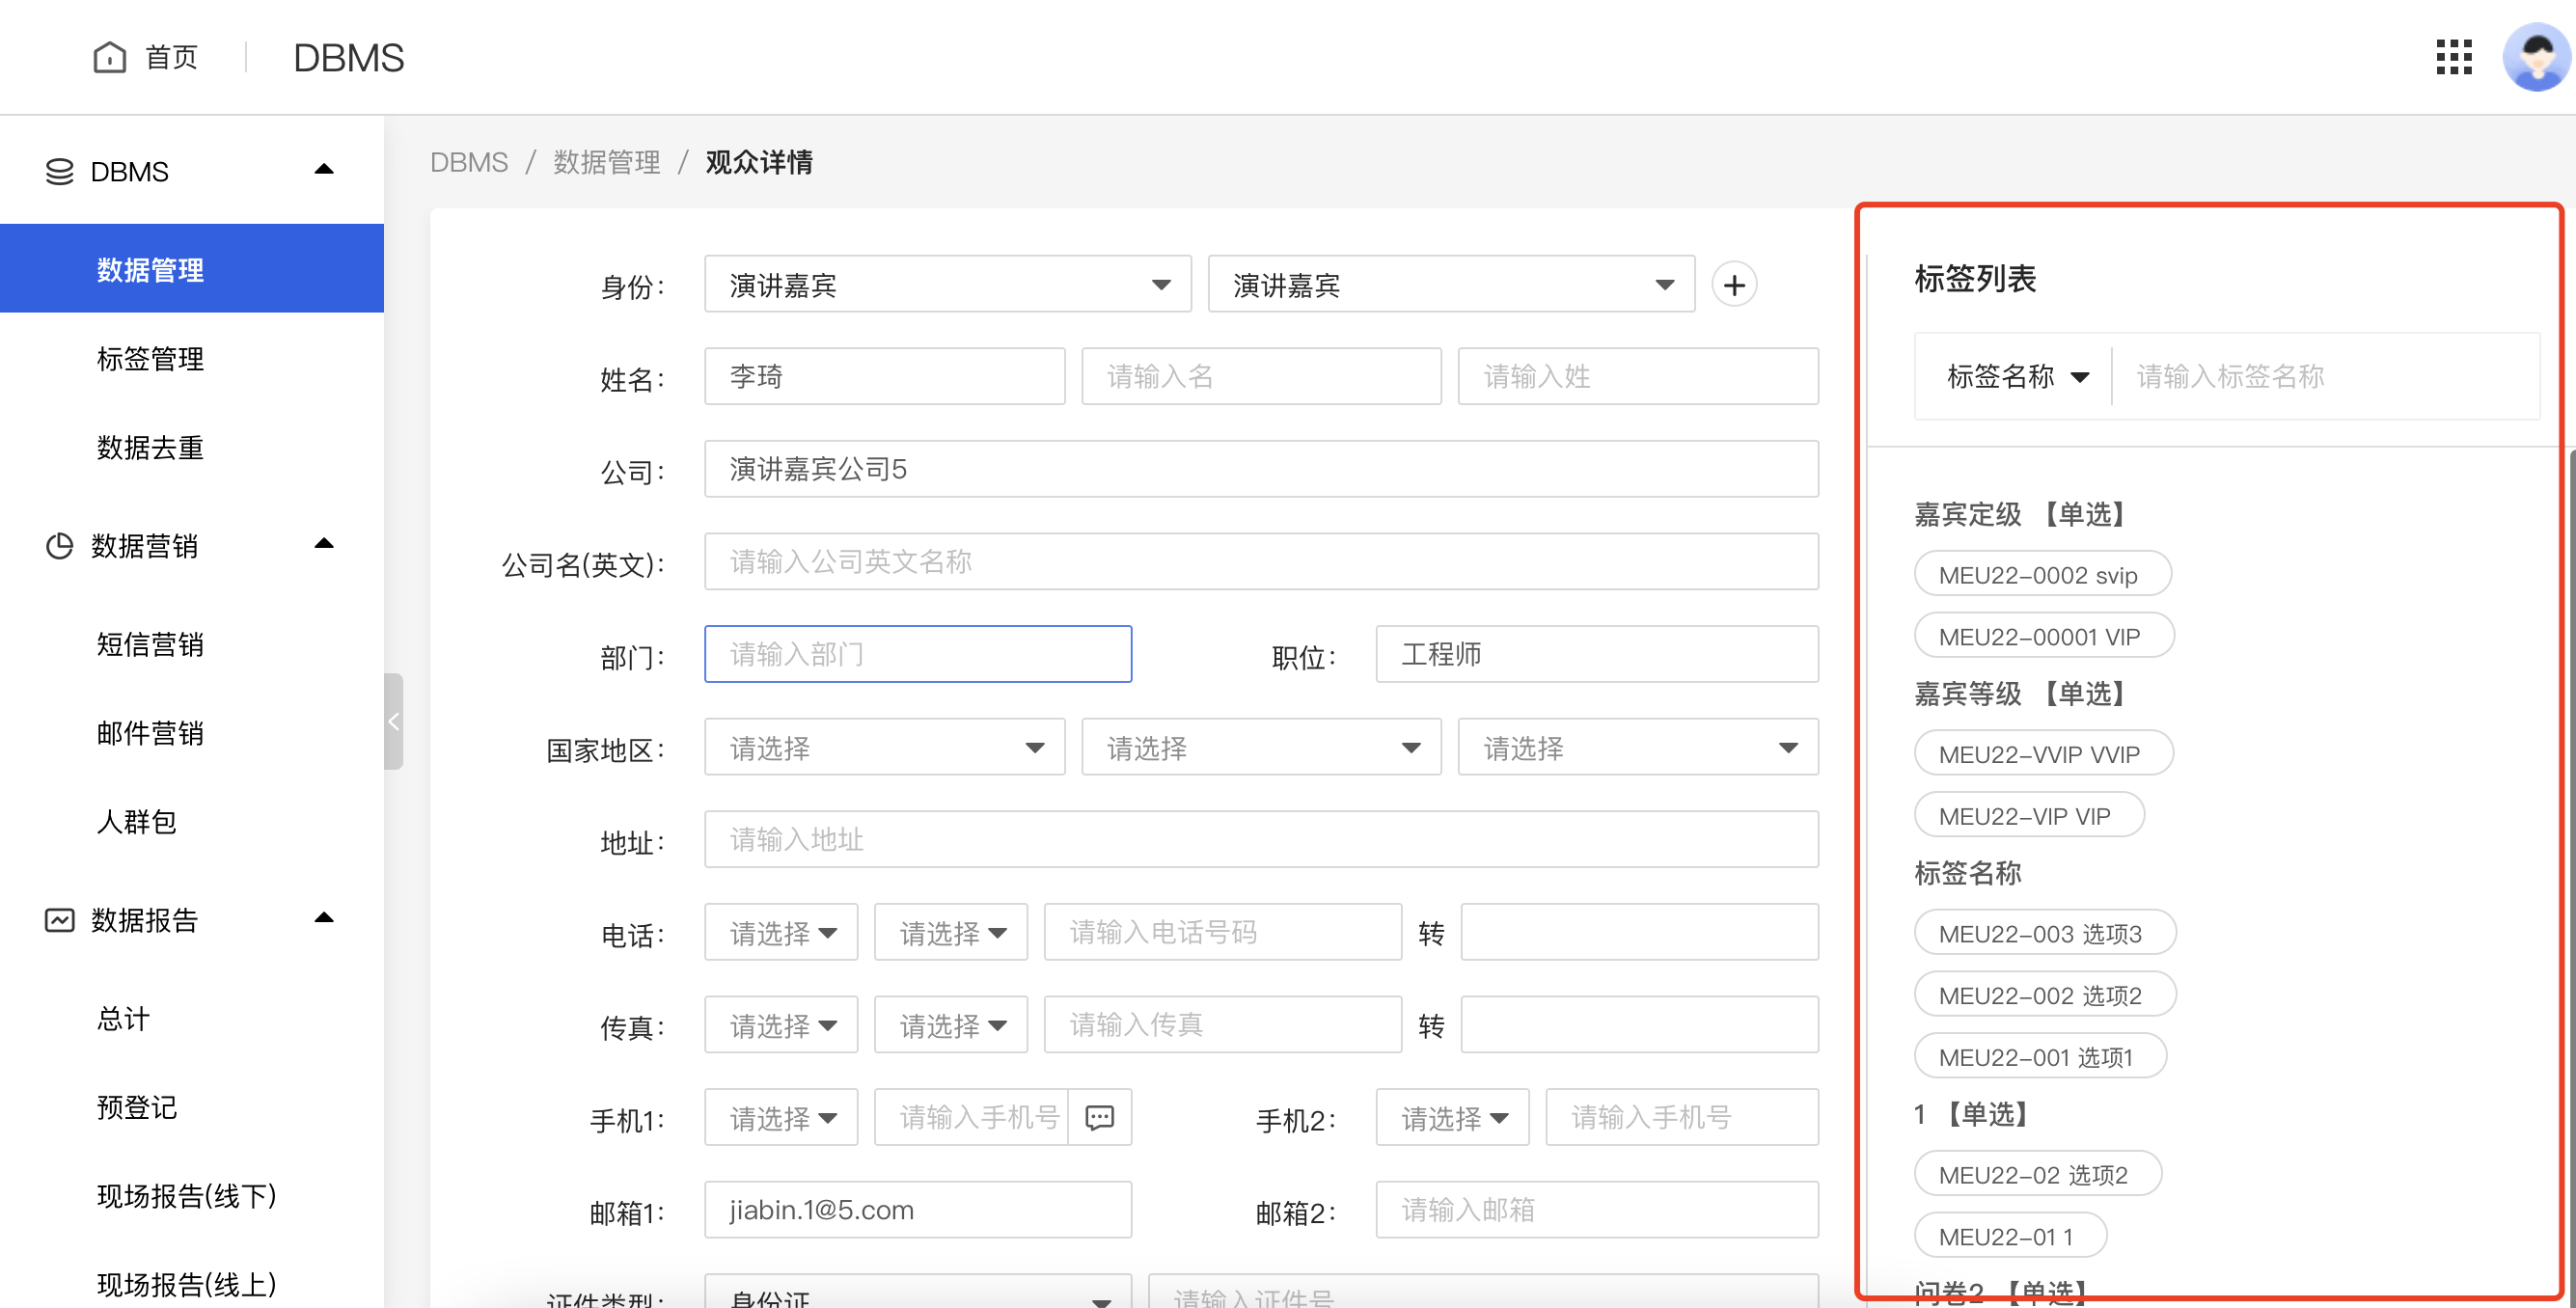Select 标签管理 in the sidebar

150,360
